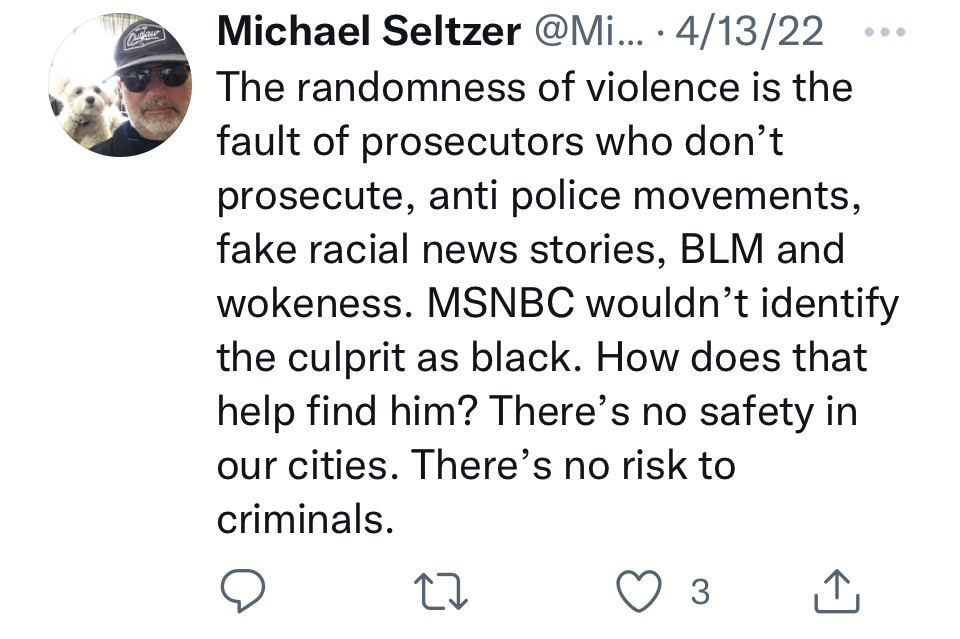Click the word wokeness in the tweet
960x639 pixels.
point(317,304)
